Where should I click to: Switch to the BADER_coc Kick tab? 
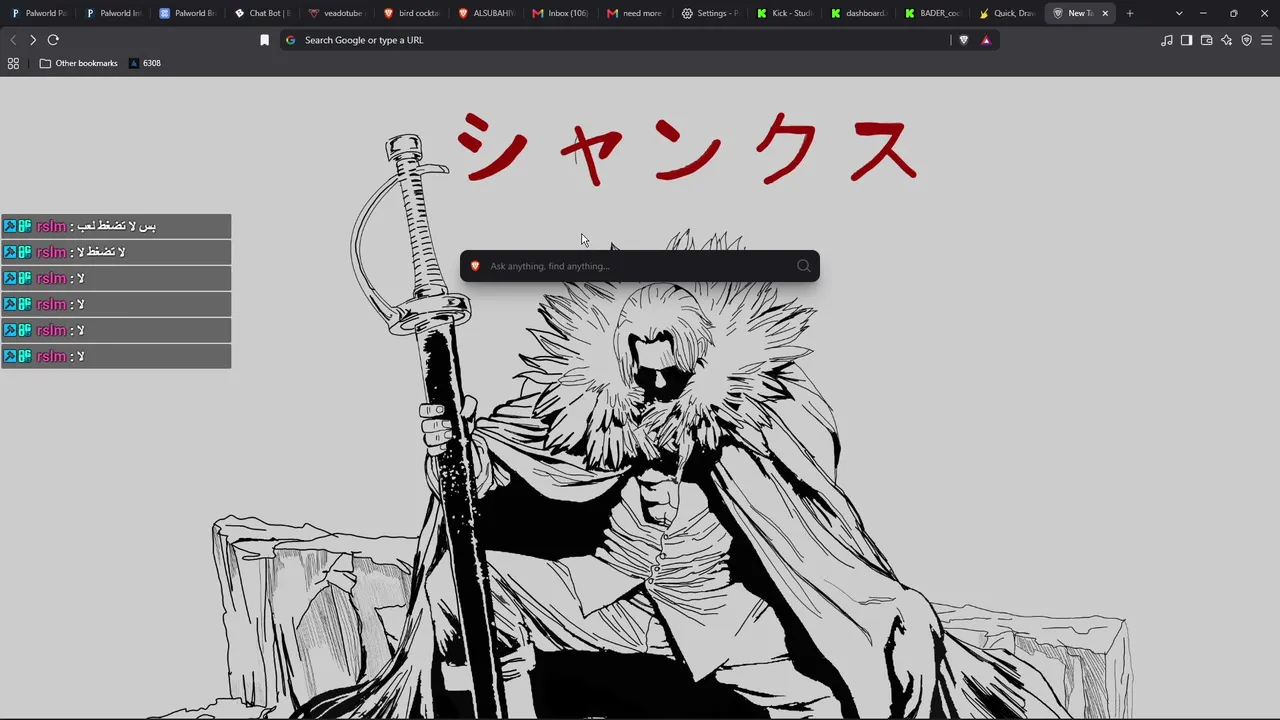(x=934, y=13)
